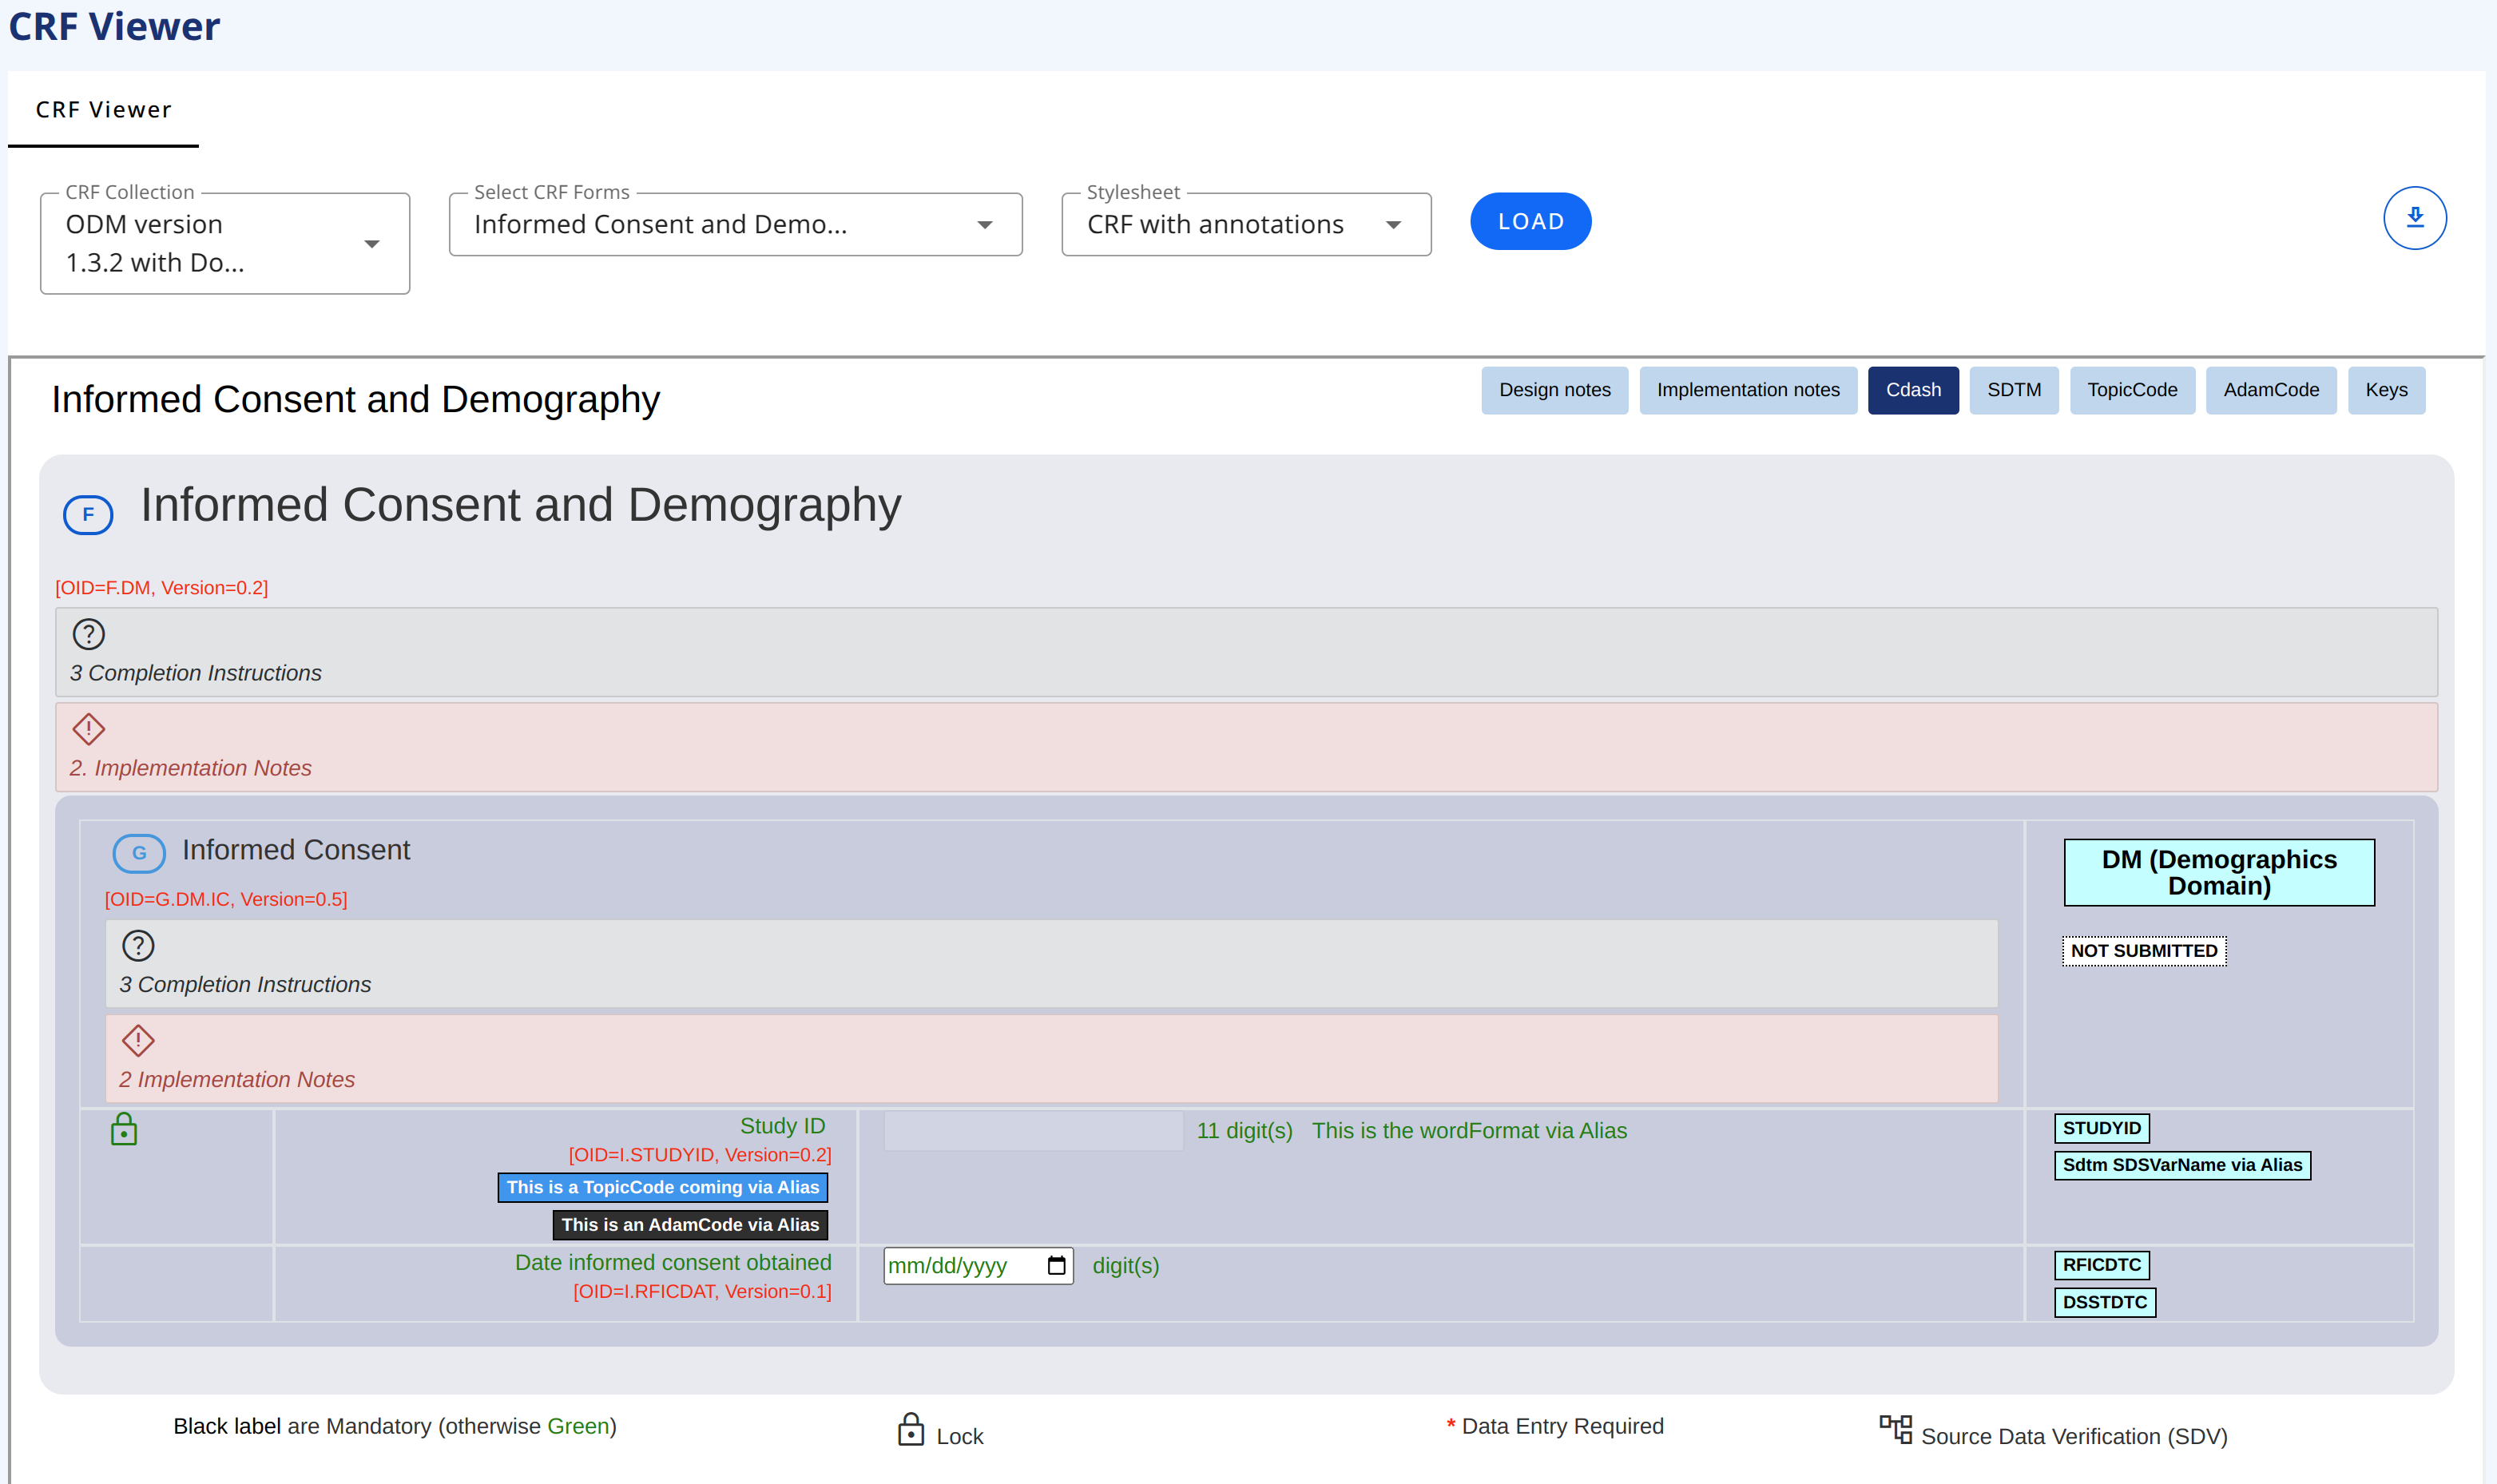Click the Source Data Verification icon in the legend
Image resolution: width=2497 pixels, height=1484 pixels.
[1896, 1428]
